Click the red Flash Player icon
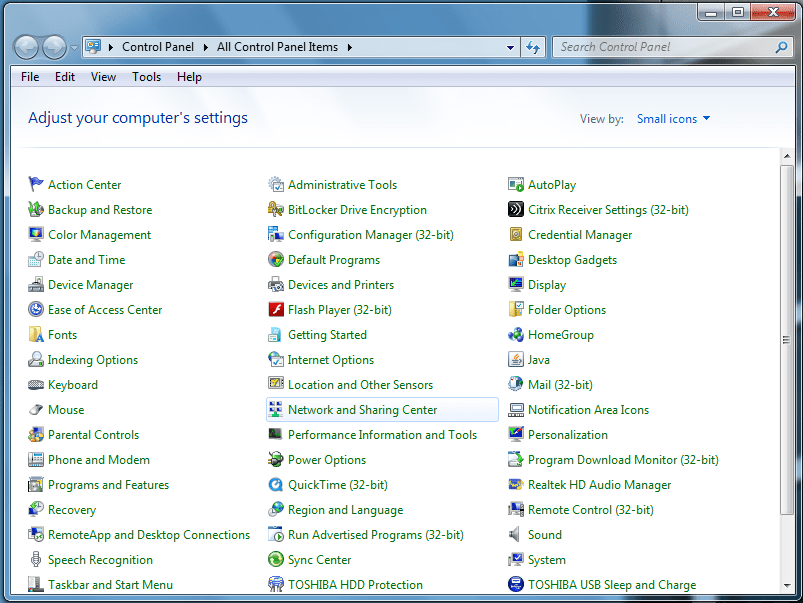This screenshot has width=803, height=603. point(276,309)
